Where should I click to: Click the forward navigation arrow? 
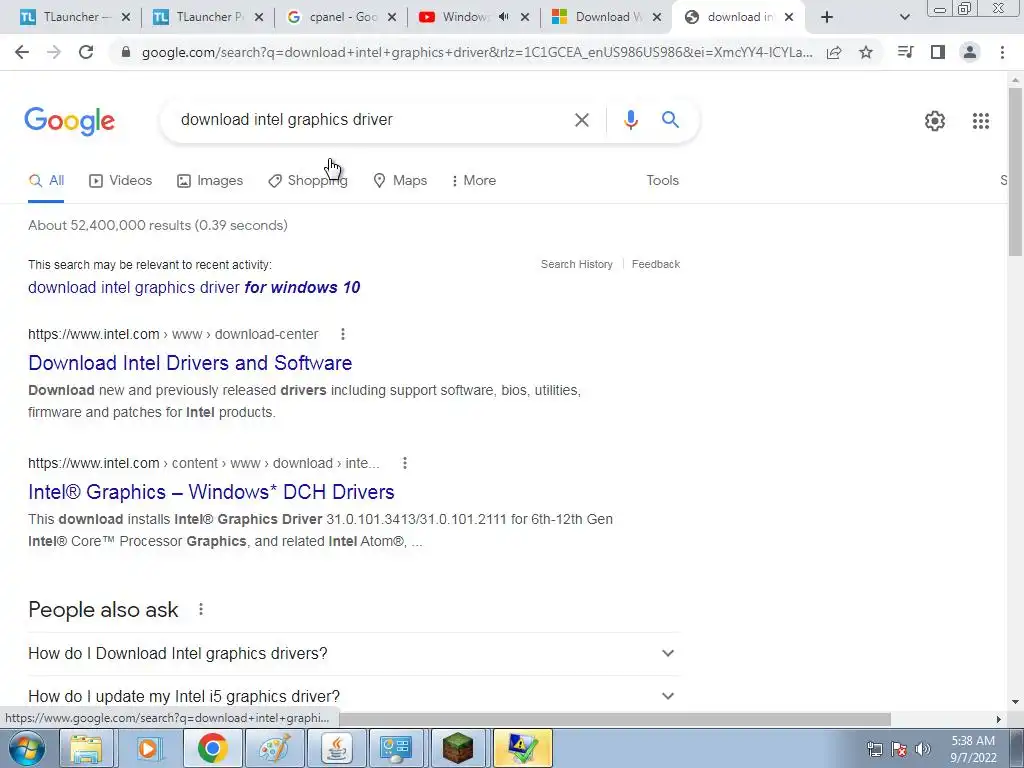click(x=54, y=52)
